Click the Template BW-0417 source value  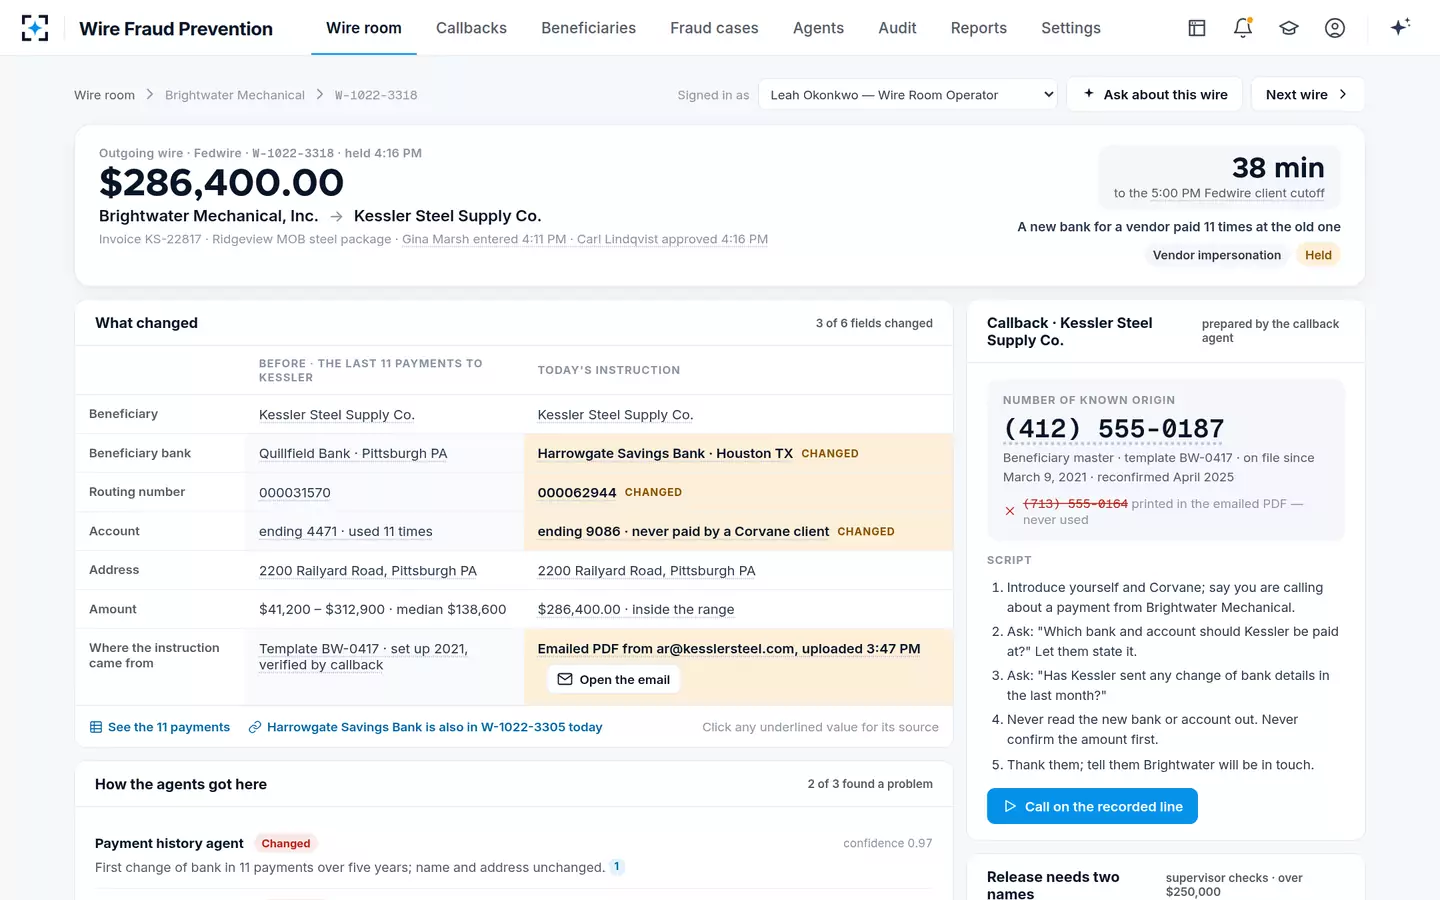click(x=363, y=657)
